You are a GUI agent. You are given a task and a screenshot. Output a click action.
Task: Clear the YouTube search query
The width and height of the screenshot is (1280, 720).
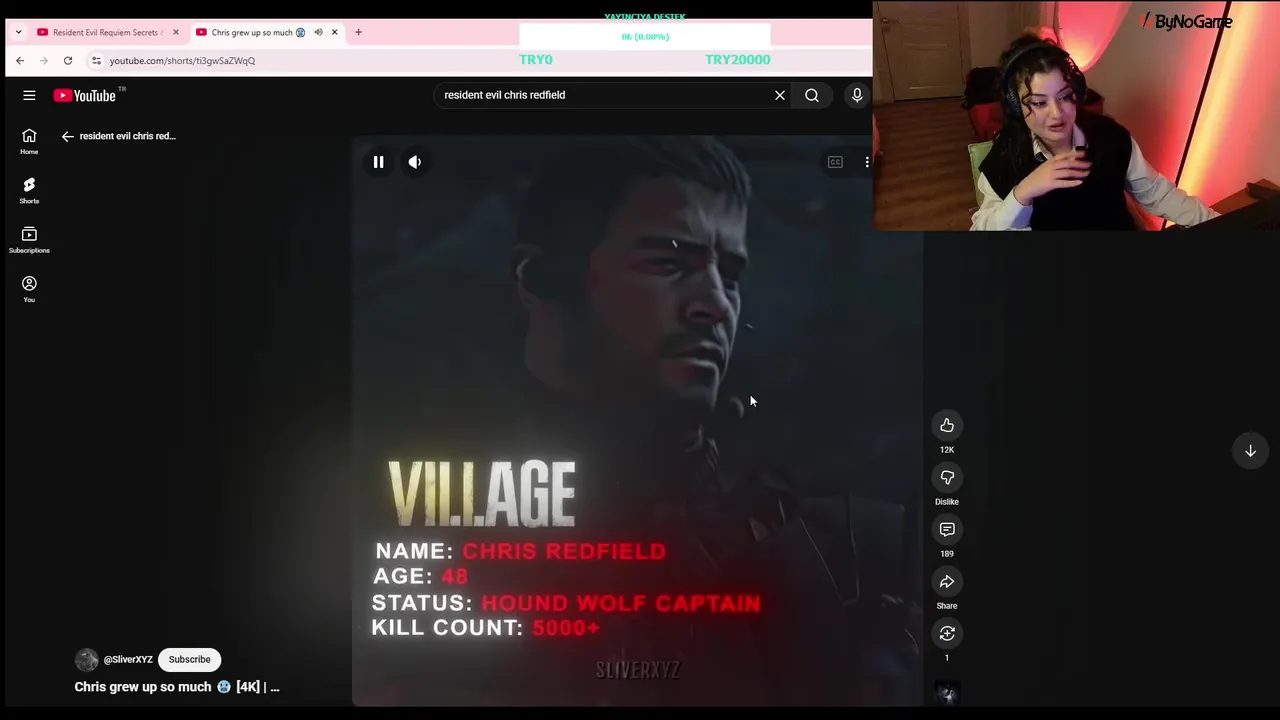click(x=780, y=95)
